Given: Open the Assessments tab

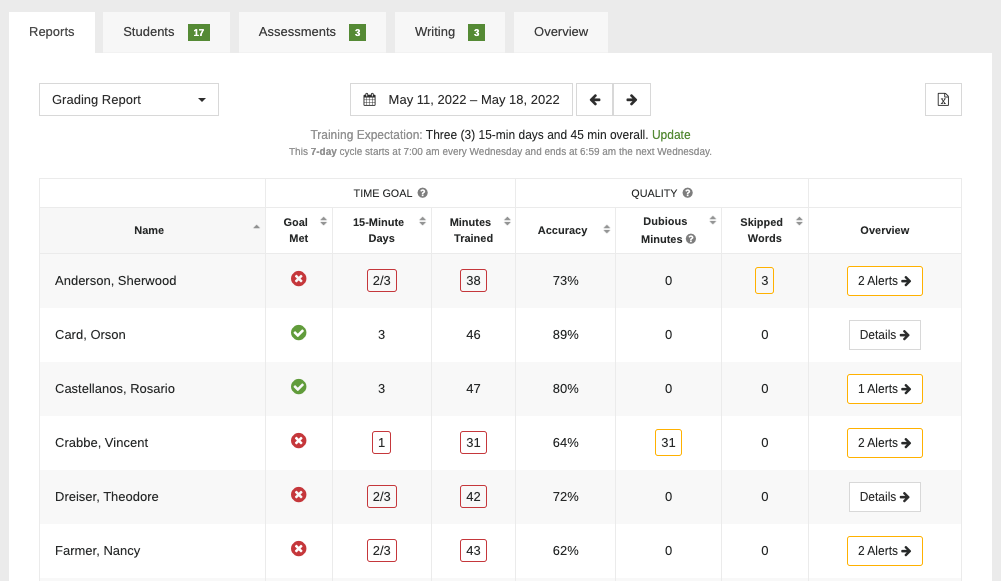Looking at the screenshot, I should tap(309, 32).
